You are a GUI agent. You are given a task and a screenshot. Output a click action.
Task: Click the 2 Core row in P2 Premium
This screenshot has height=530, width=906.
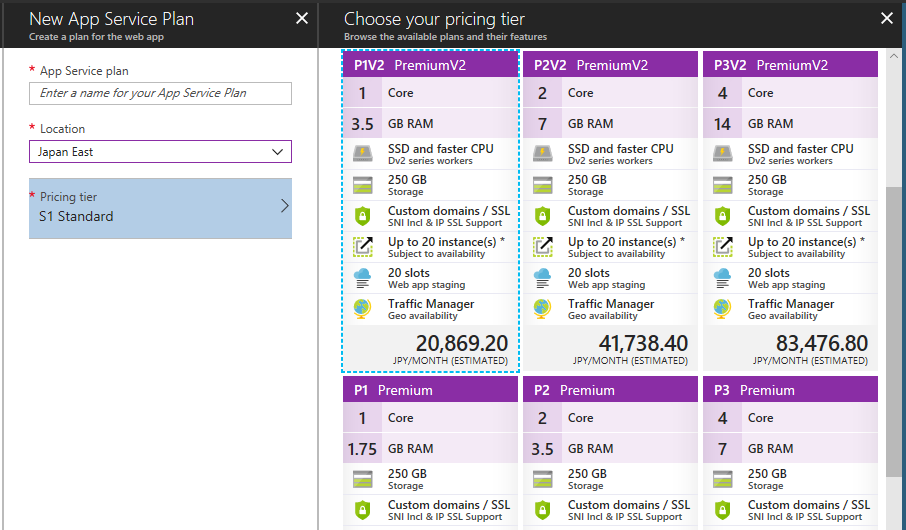(x=611, y=417)
